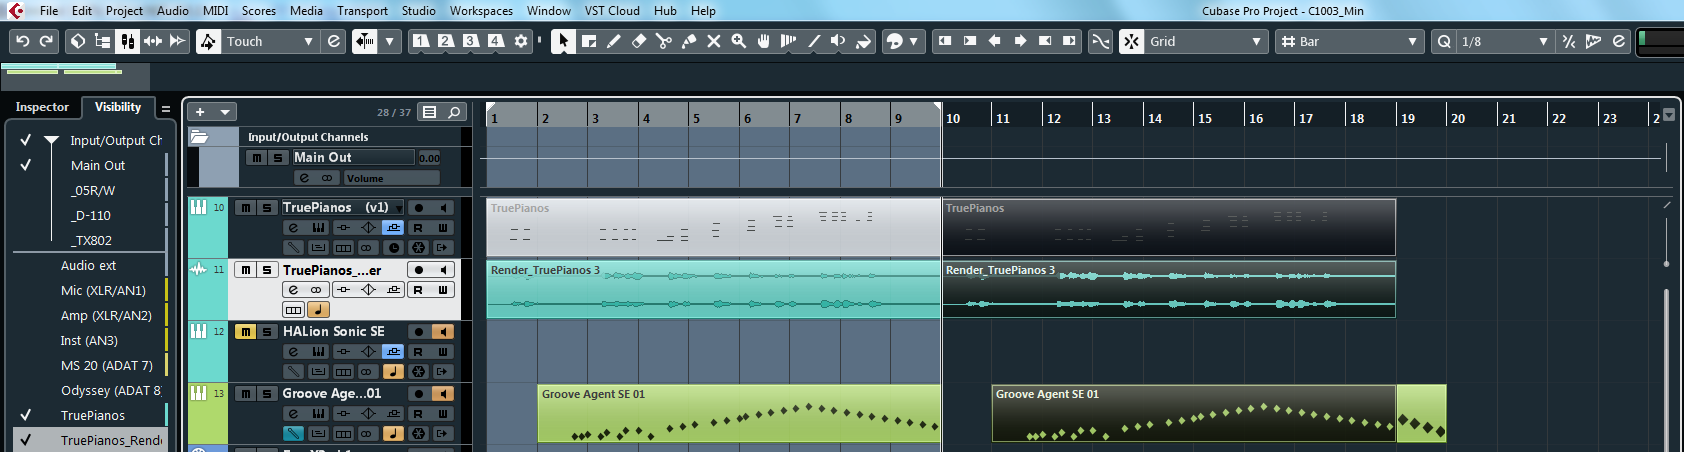The image size is (1684, 452).
Task: Open Edit Channel Settings for TruePianos track
Action: 293,228
